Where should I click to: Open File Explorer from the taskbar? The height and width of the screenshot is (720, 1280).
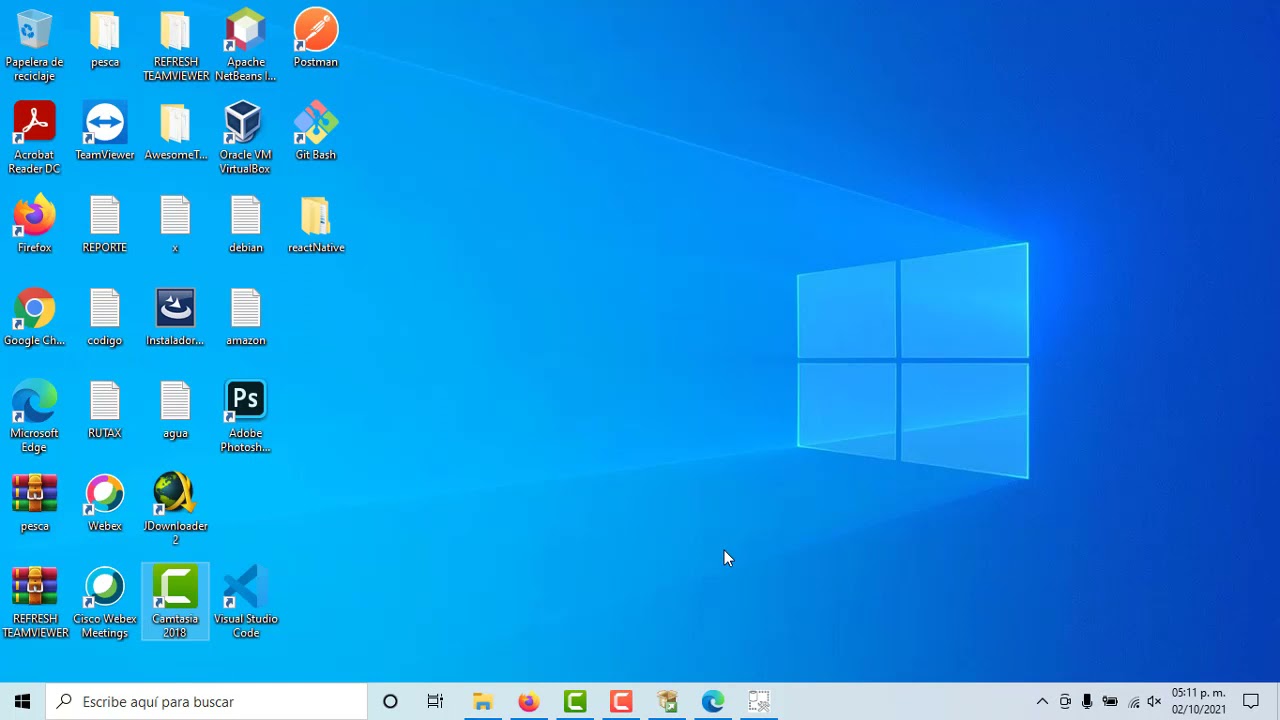(483, 701)
